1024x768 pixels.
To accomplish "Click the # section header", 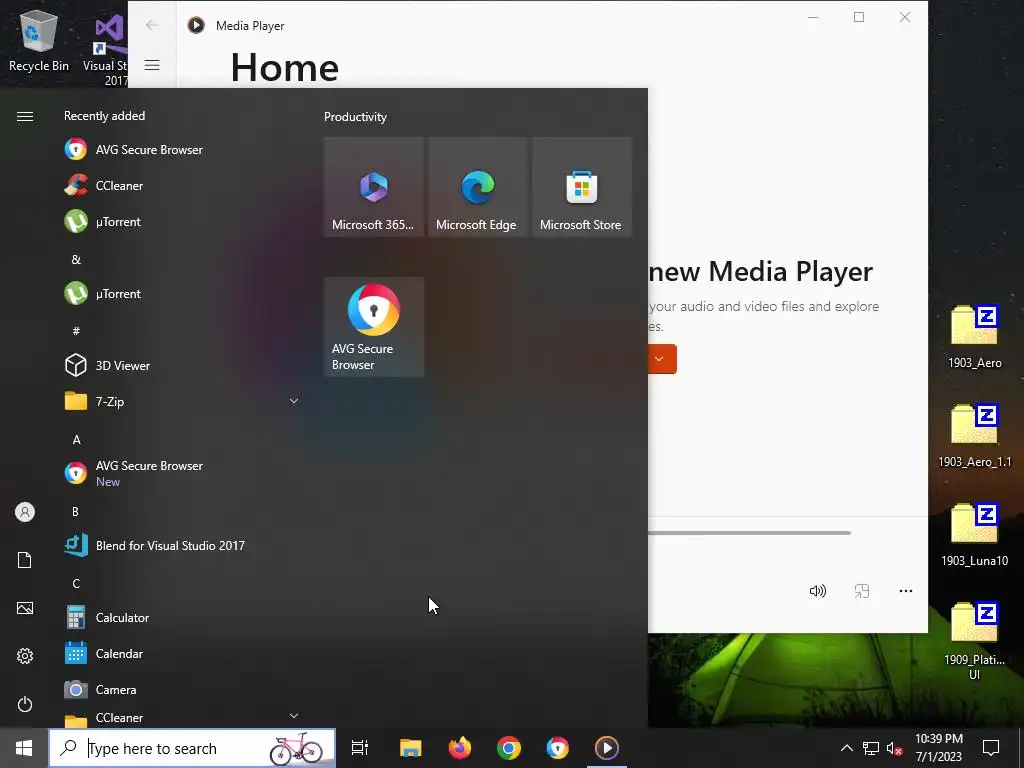I will pyautogui.click(x=76, y=331).
